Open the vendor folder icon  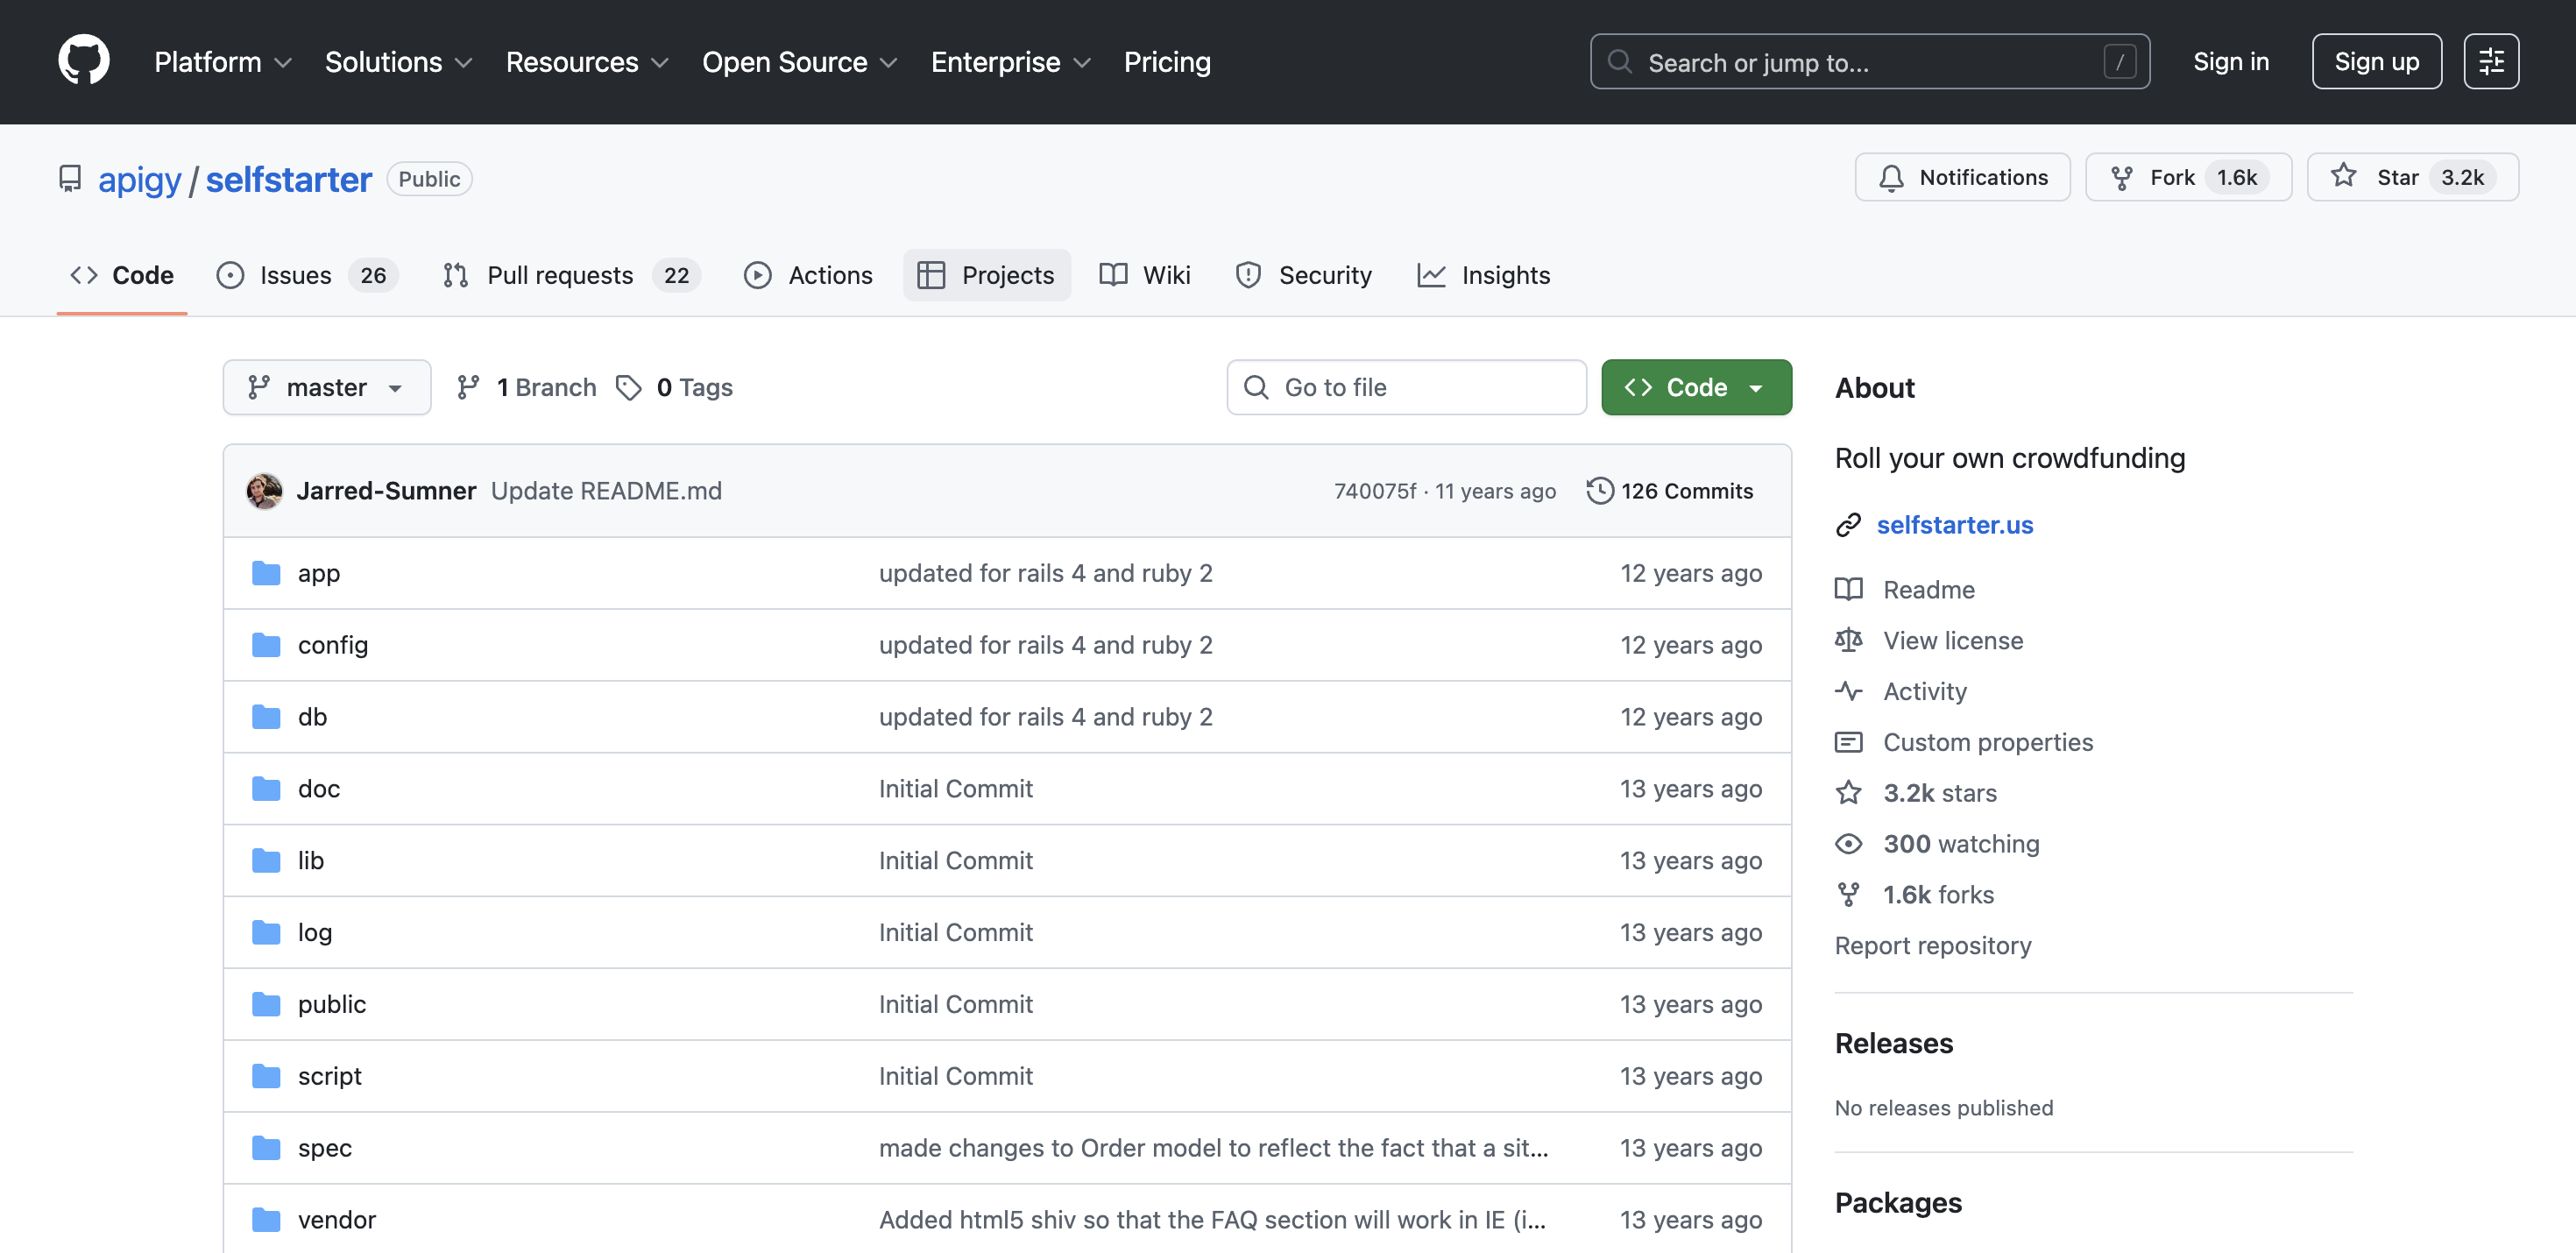point(266,1219)
